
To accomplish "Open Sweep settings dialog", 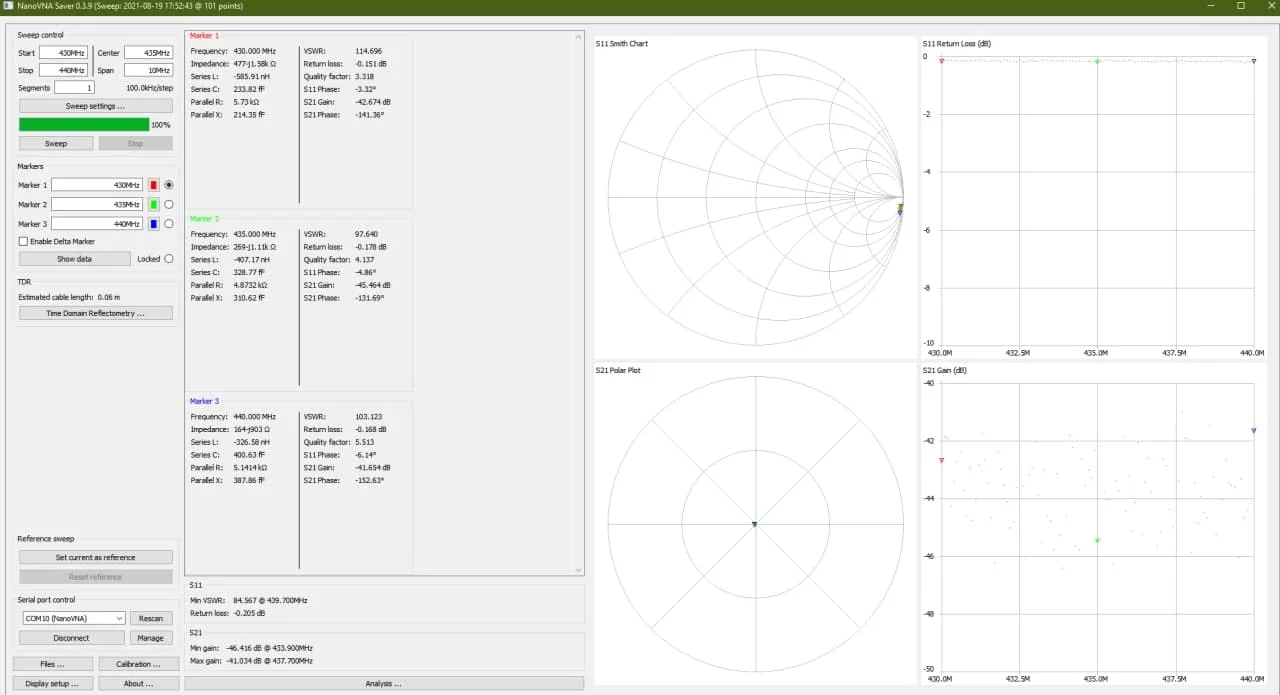I will pyautogui.click(x=96, y=106).
